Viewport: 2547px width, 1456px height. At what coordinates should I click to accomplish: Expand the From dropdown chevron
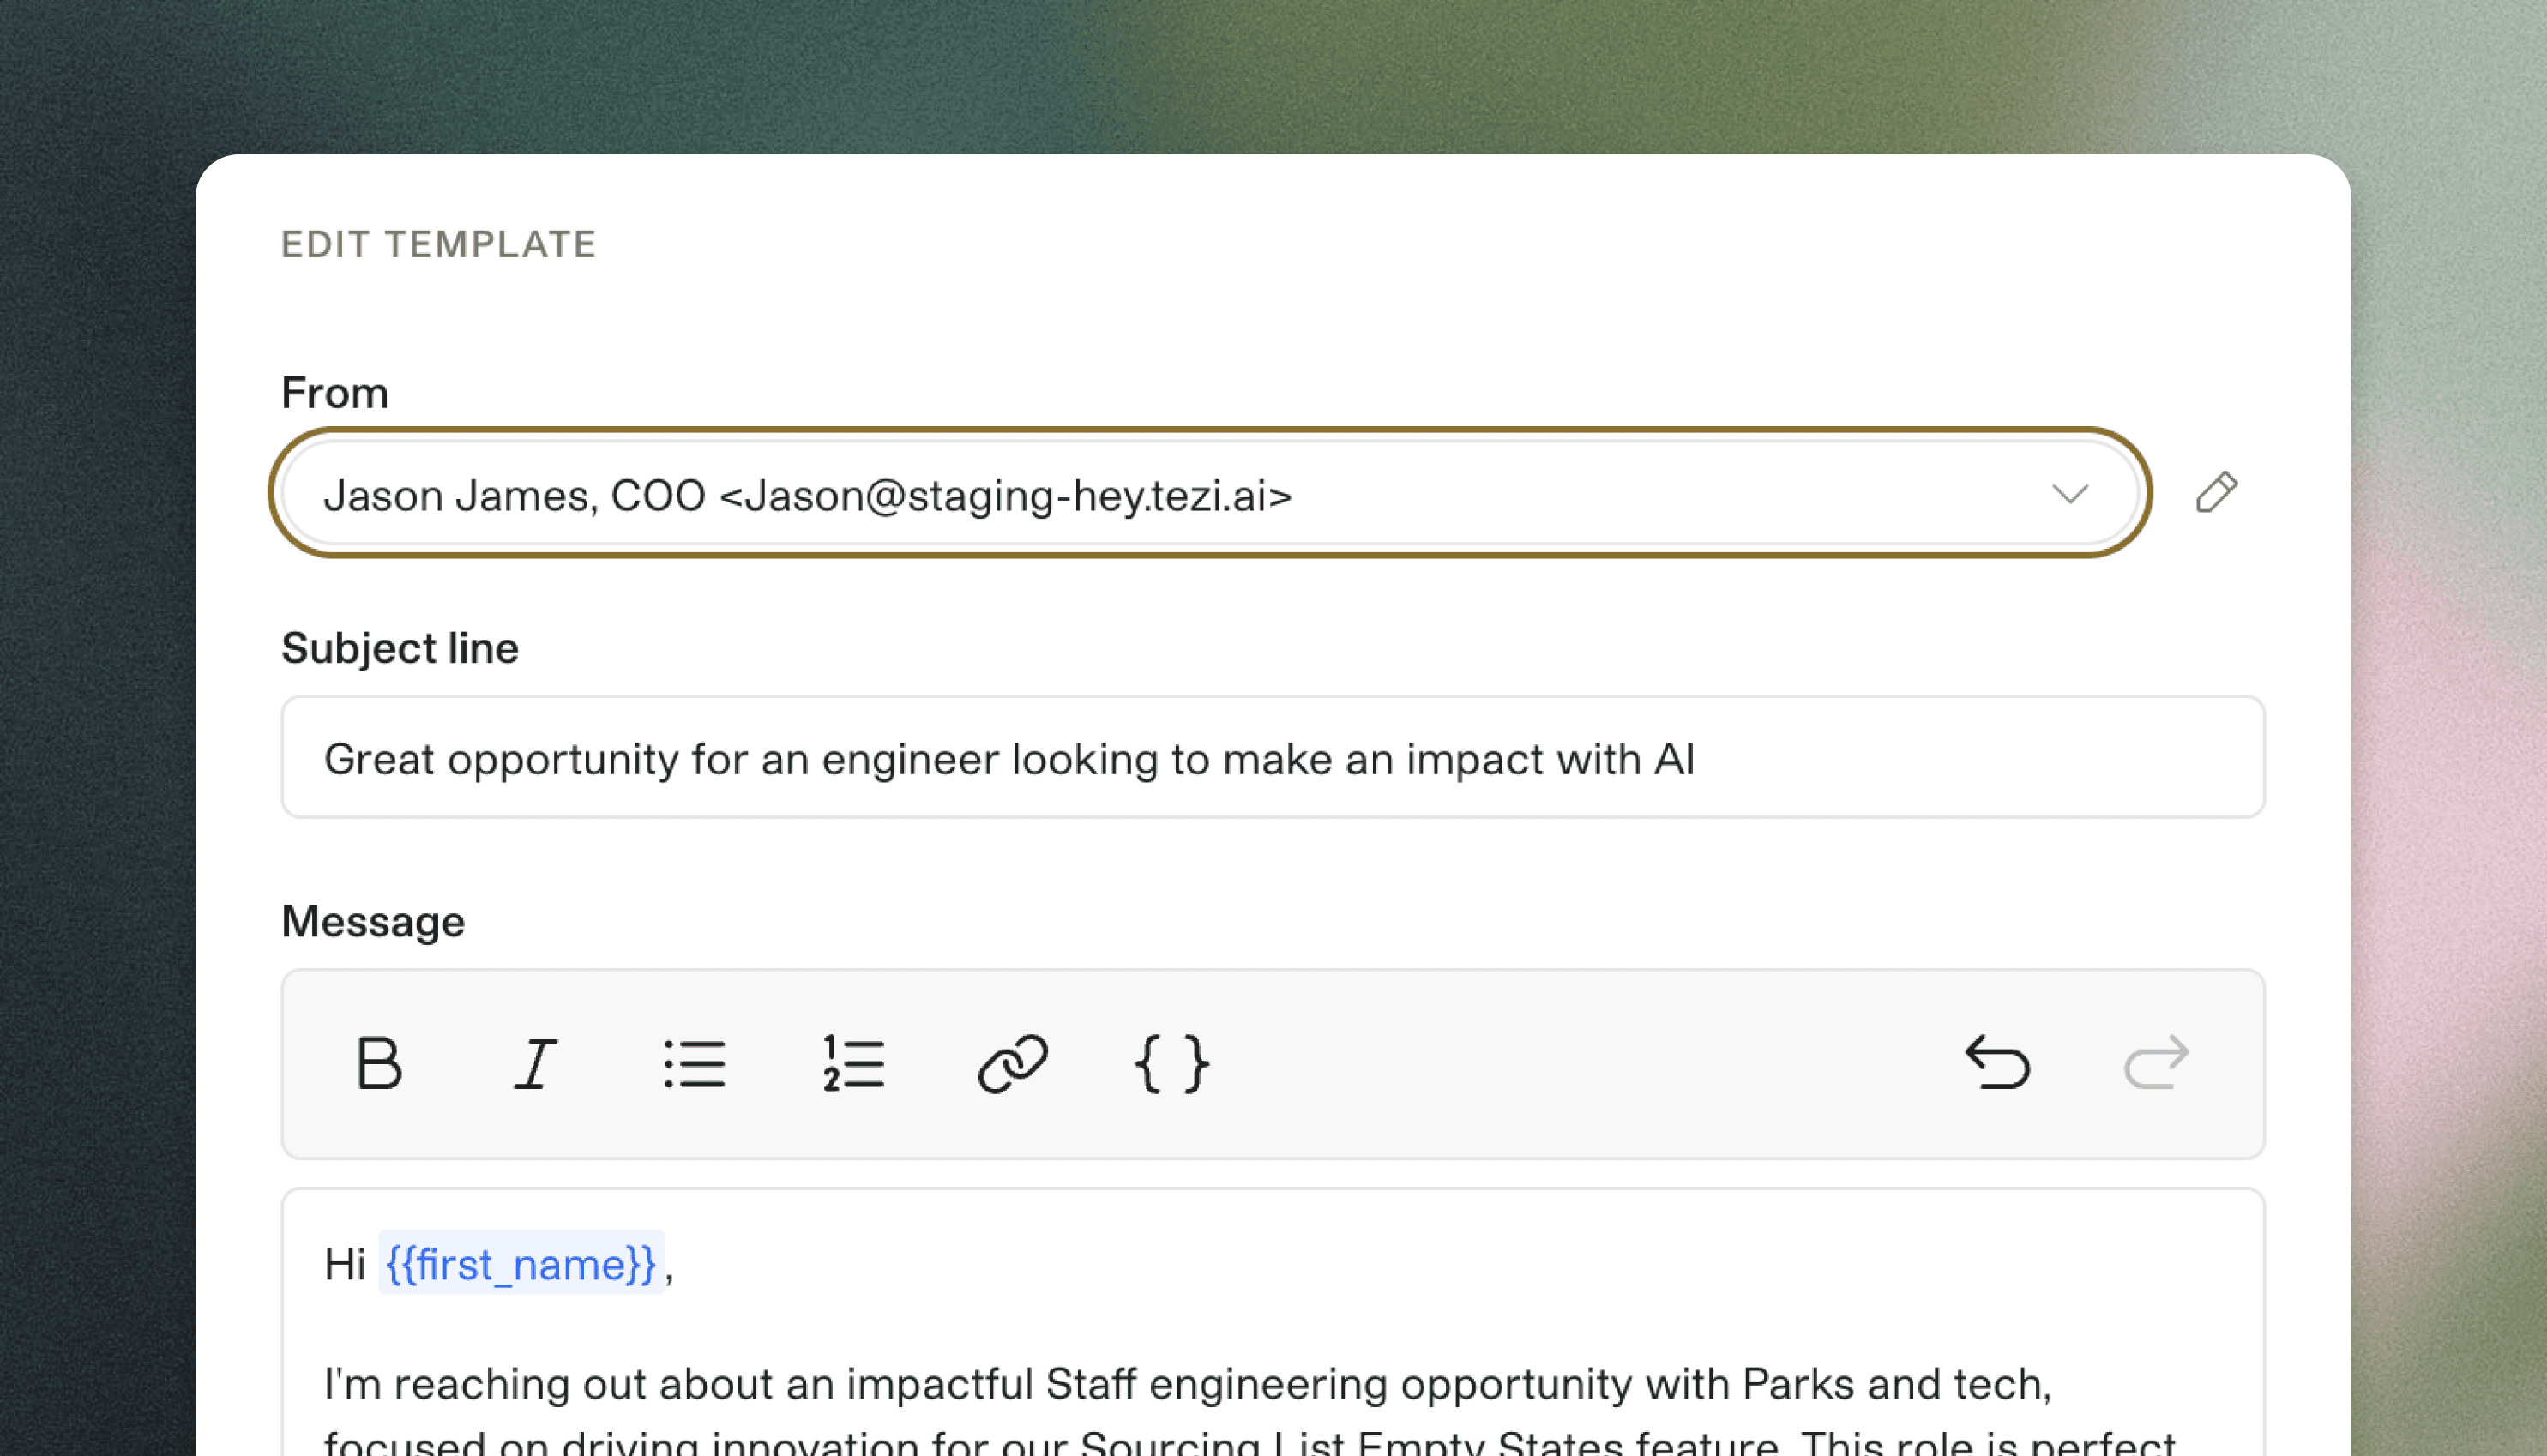[2069, 494]
